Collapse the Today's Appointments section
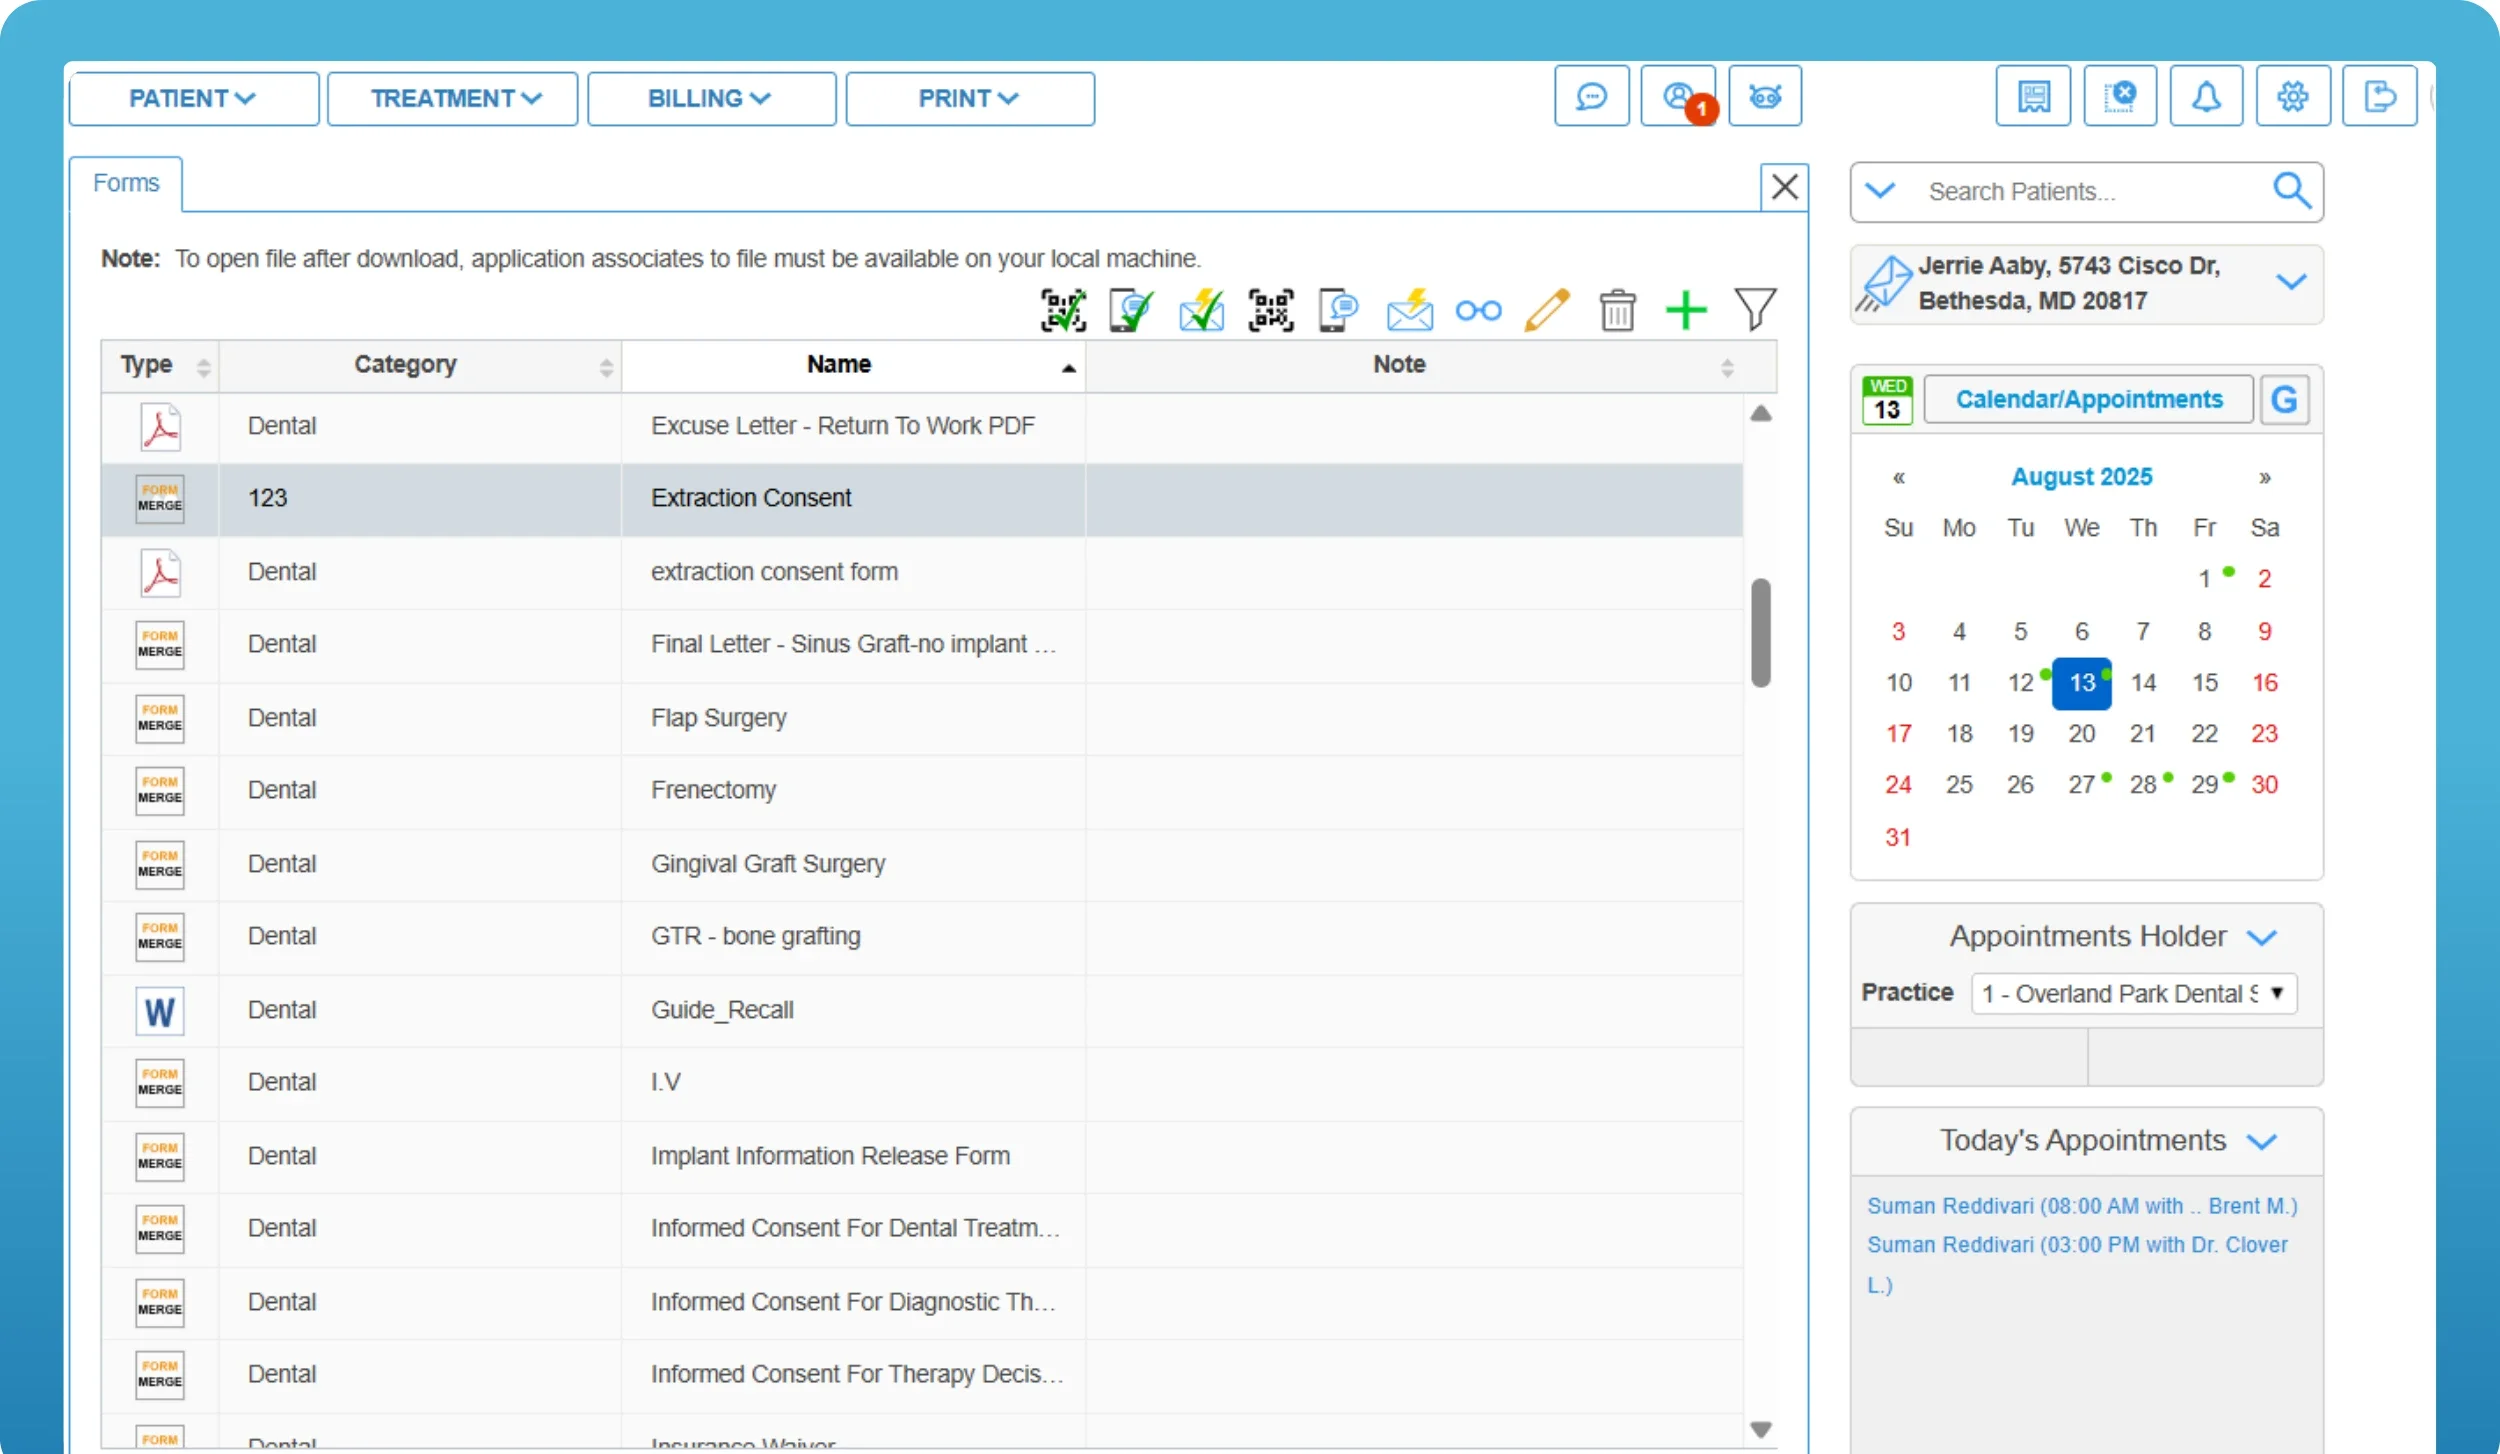2500x1454 pixels. (x=2261, y=1141)
